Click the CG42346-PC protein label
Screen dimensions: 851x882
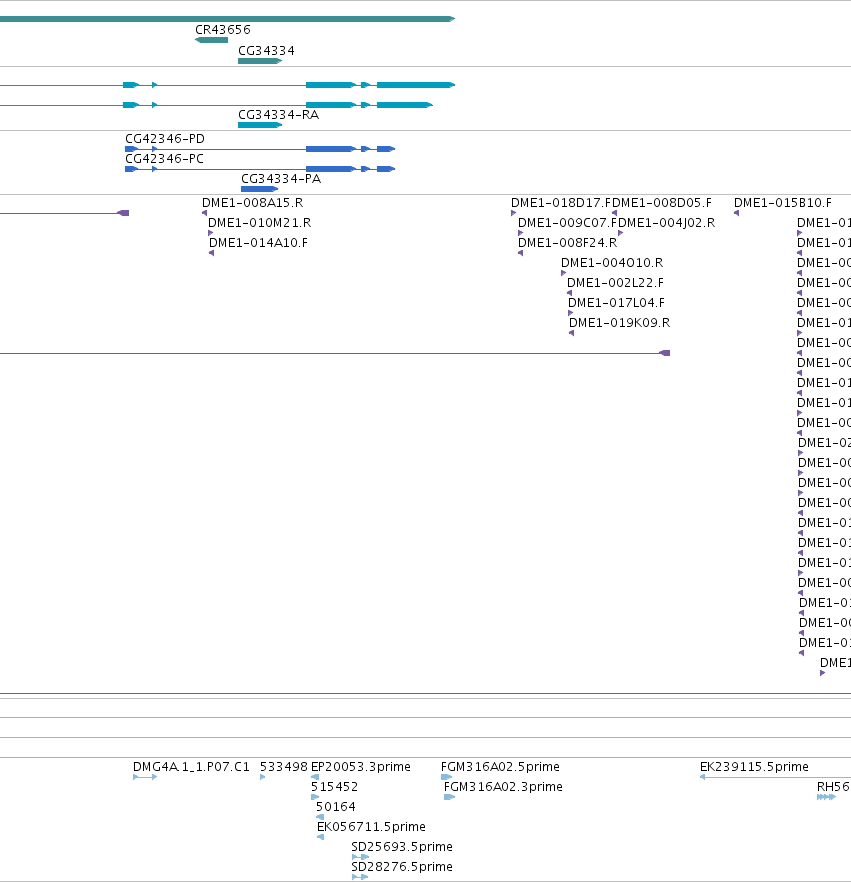click(x=164, y=159)
